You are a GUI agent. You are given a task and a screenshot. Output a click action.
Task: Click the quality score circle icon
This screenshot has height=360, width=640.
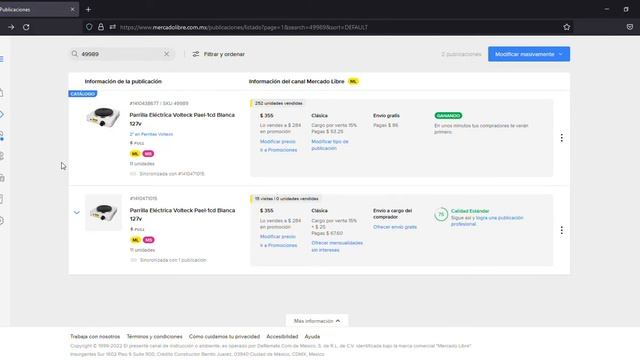[441, 214]
